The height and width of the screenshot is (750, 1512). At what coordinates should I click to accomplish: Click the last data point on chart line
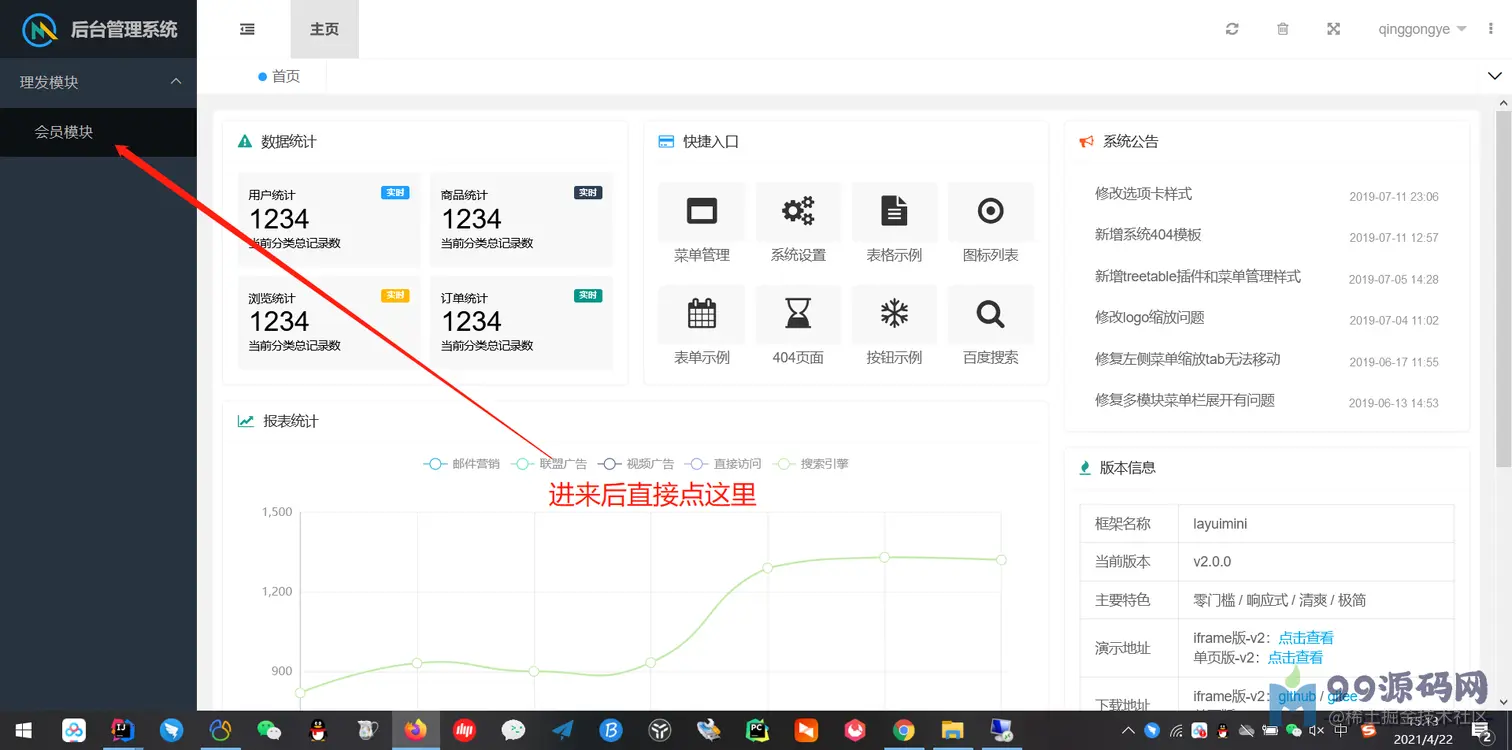click(1001, 560)
